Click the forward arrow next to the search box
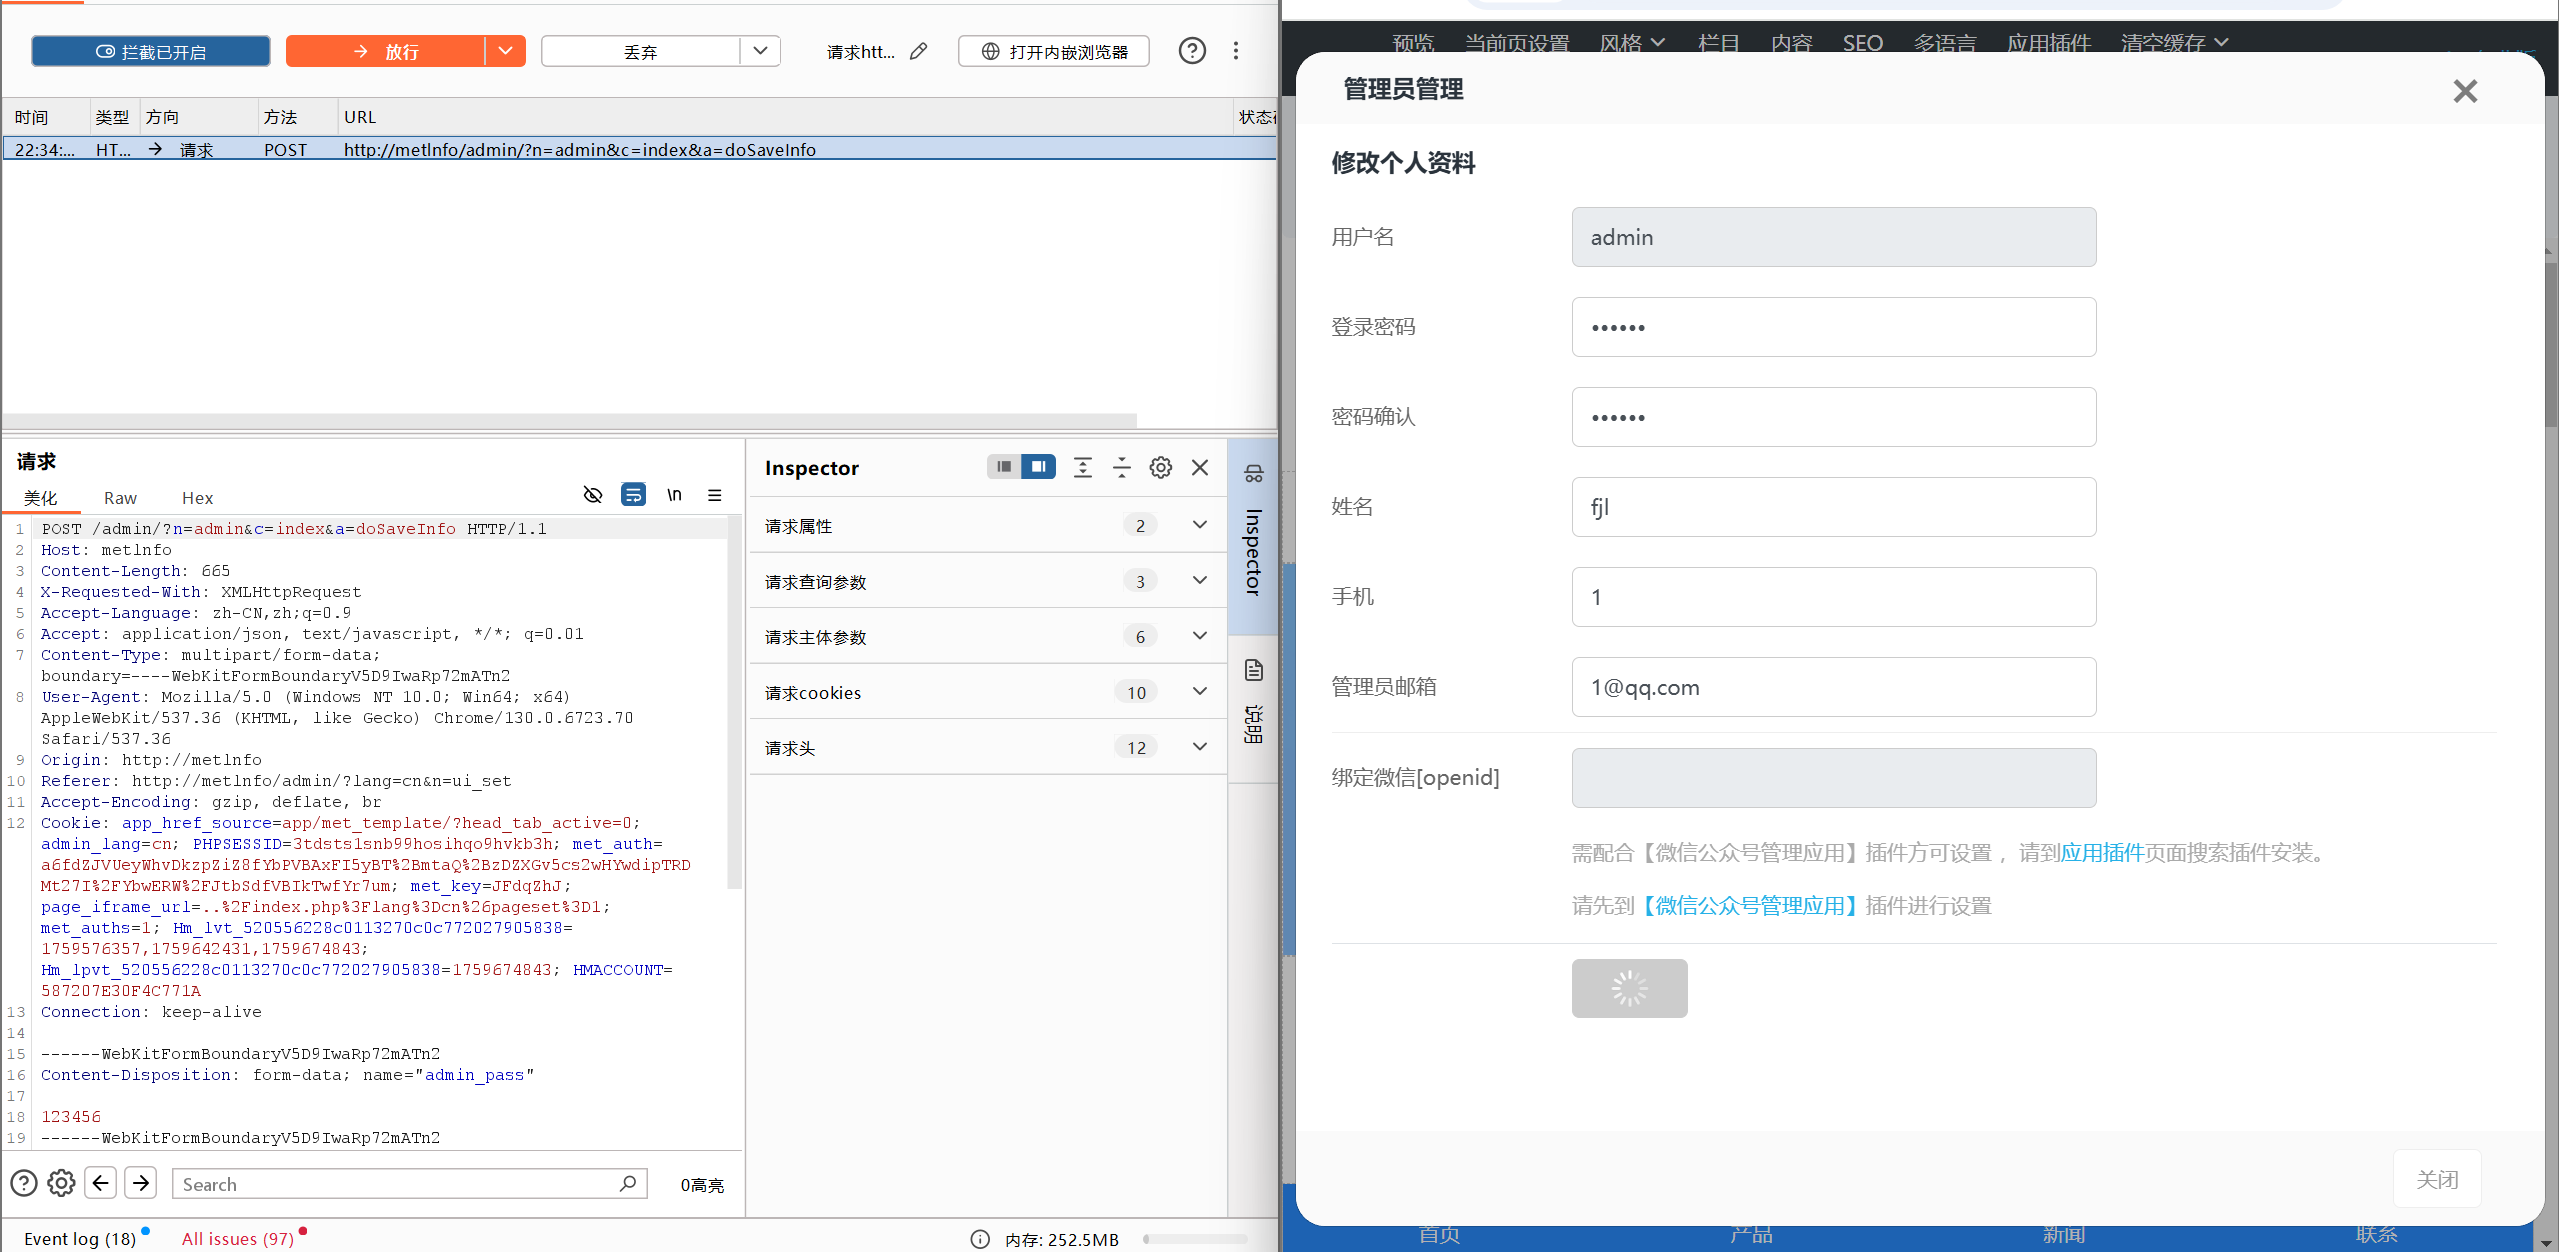This screenshot has width=2559, height=1252. coord(140,1182)
